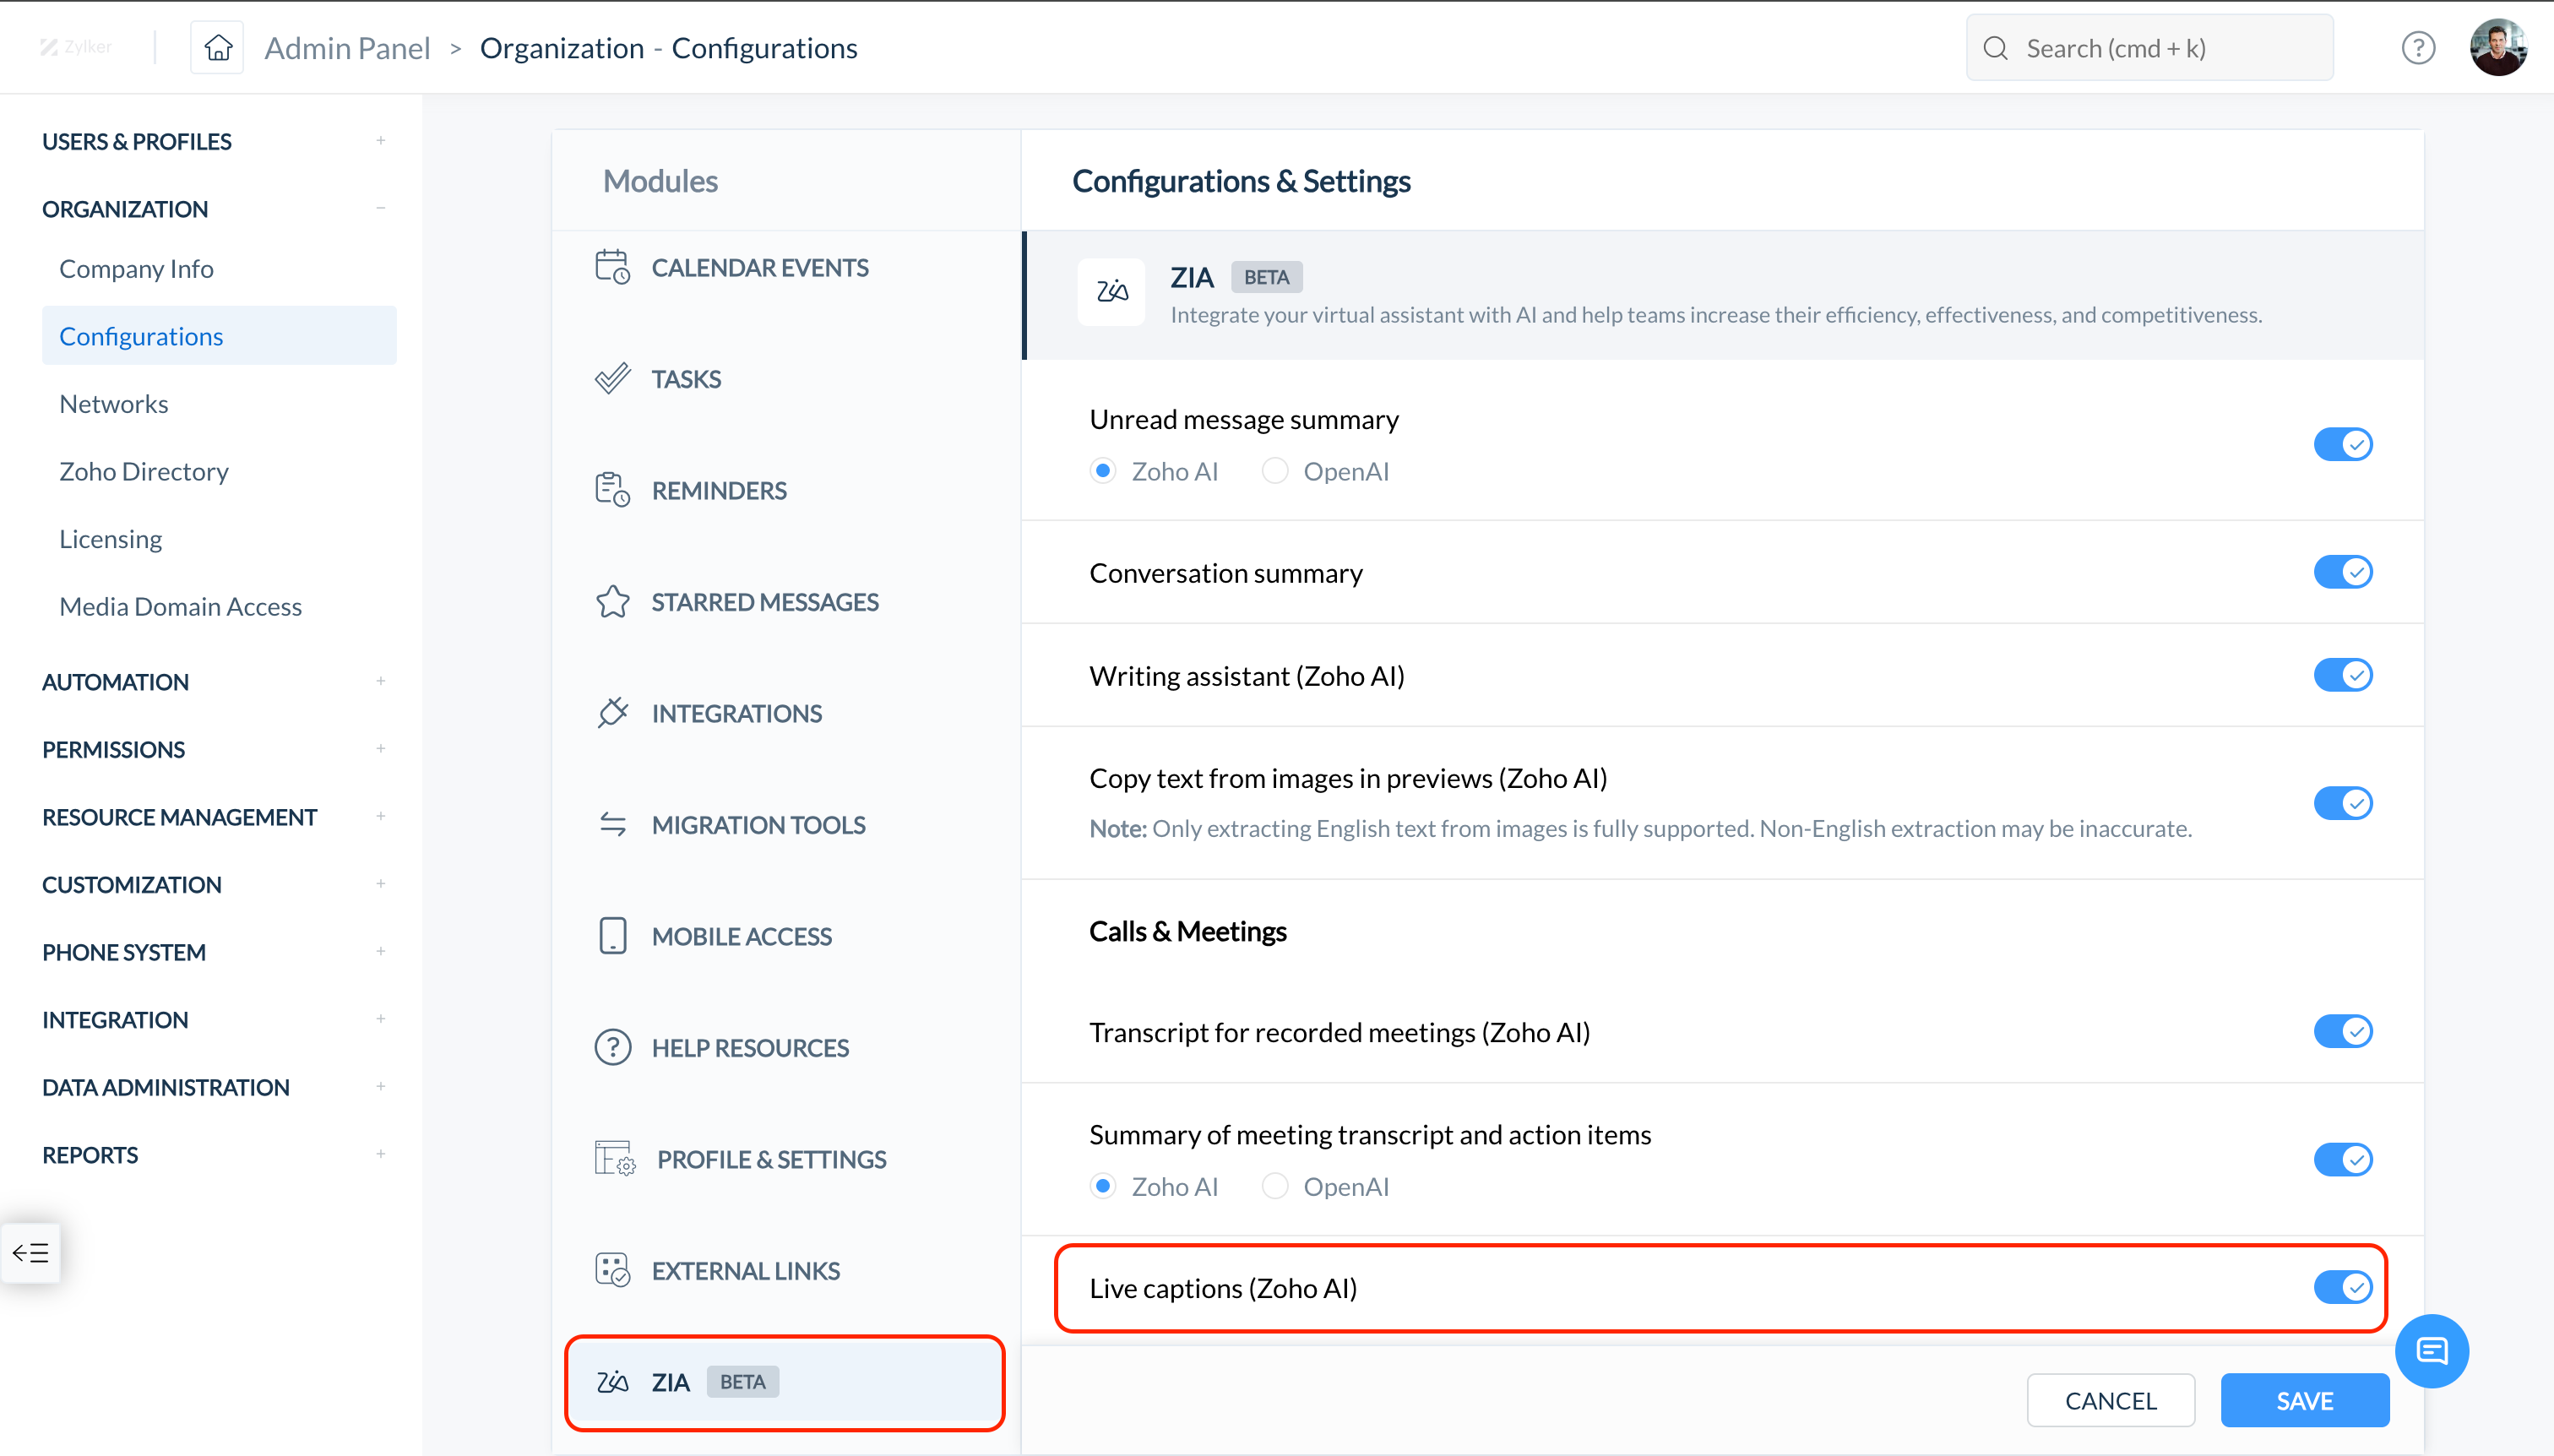The width and height of the screenshot is (2554, 1456).
Task: Go to the home icon in header
Action: pos(218,47)
